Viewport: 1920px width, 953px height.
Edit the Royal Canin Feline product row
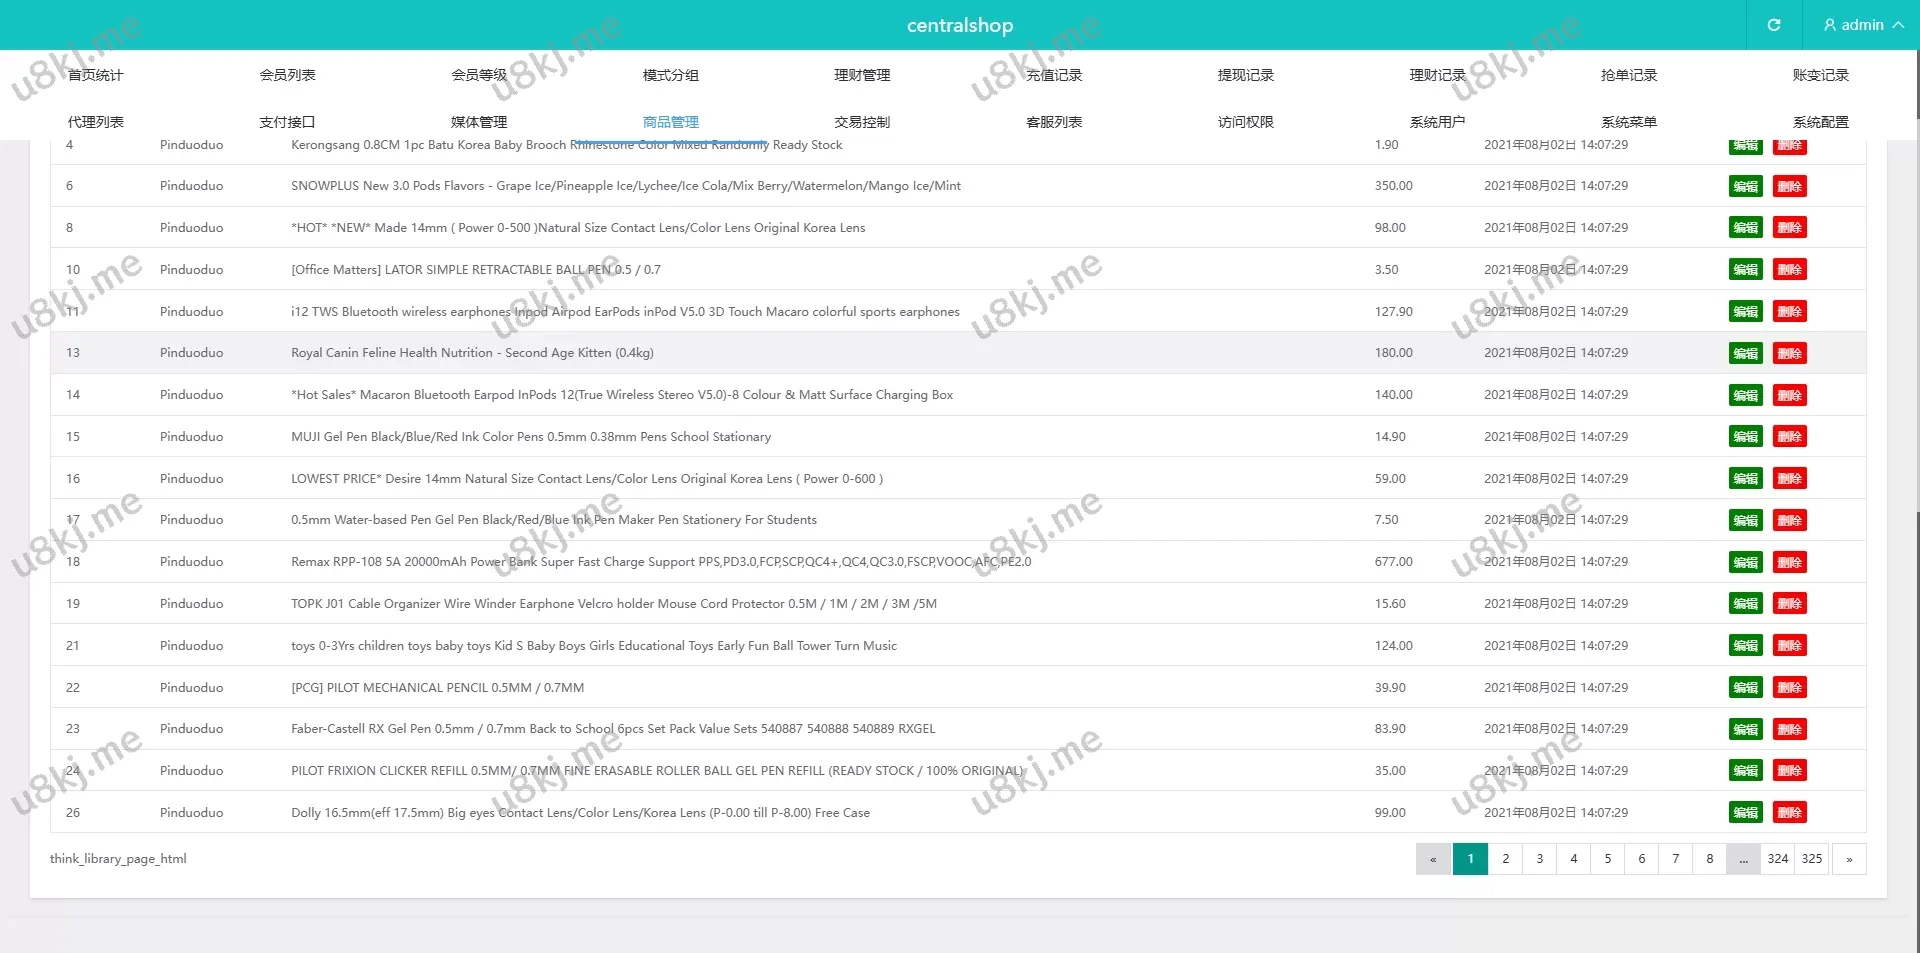[x=1745, y=354]
